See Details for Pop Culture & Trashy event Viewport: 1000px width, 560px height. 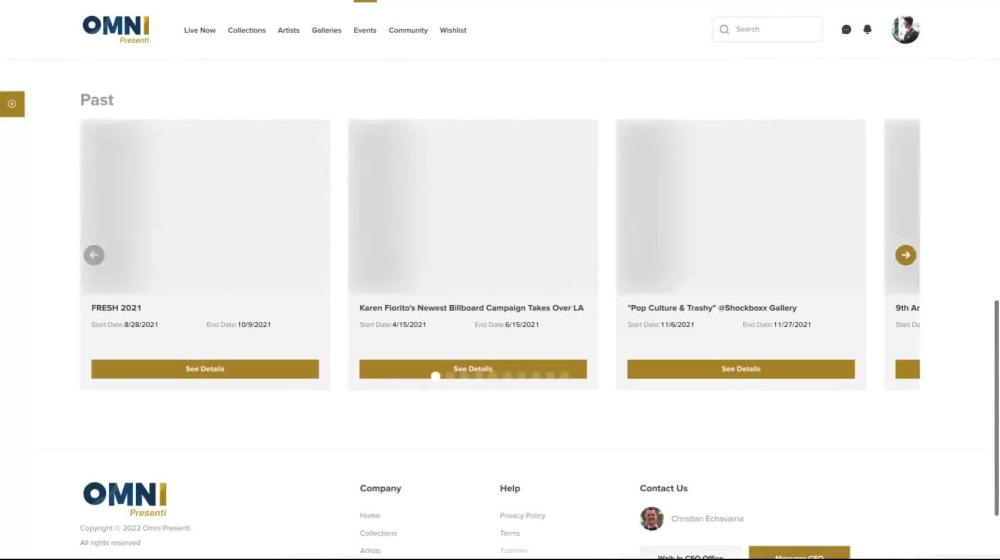(740, 369)
